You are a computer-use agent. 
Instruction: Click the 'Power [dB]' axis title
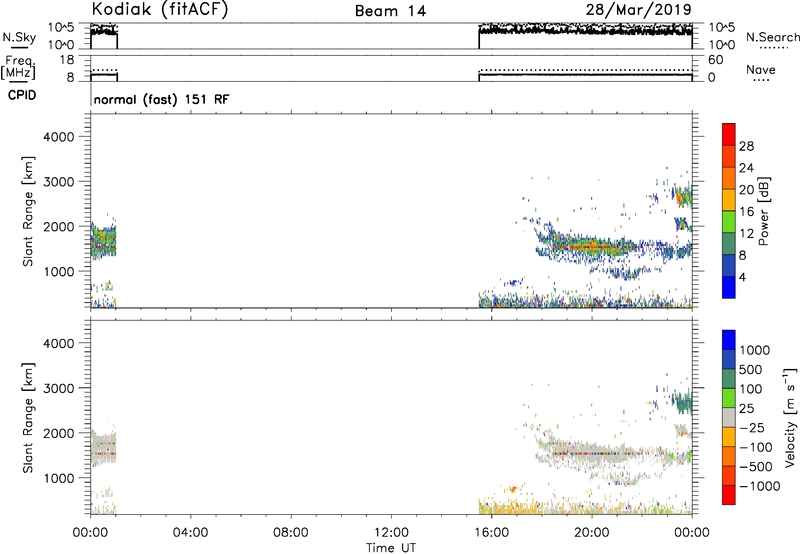tap(763, 211)
